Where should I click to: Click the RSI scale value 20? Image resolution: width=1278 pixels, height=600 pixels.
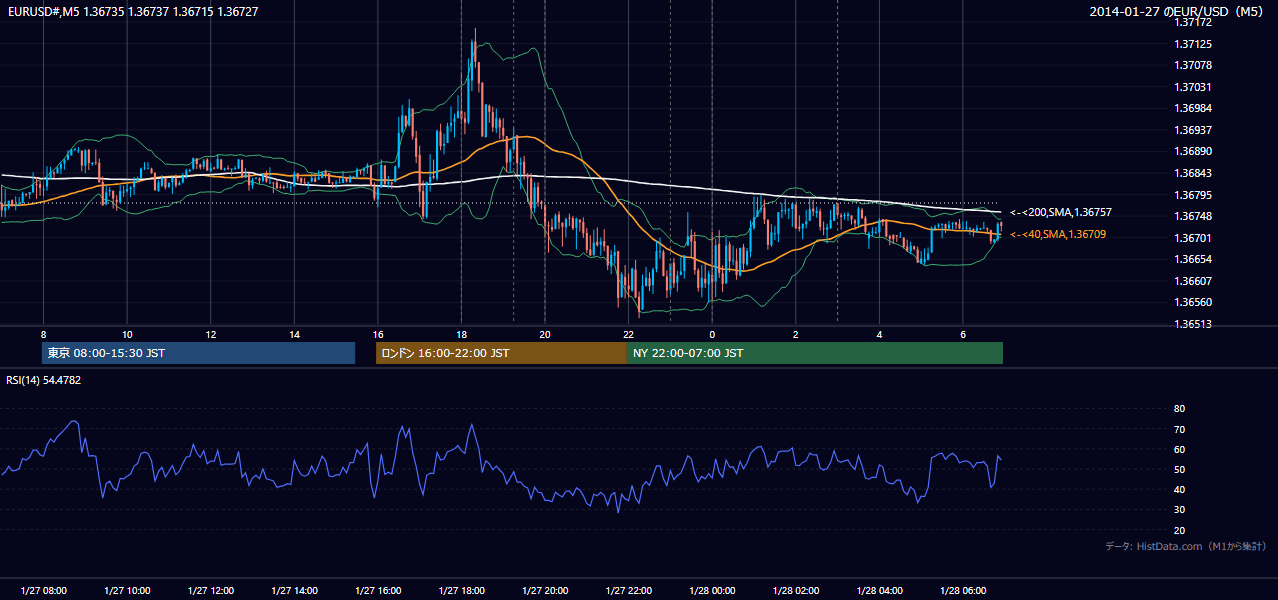pos(1179,530)
